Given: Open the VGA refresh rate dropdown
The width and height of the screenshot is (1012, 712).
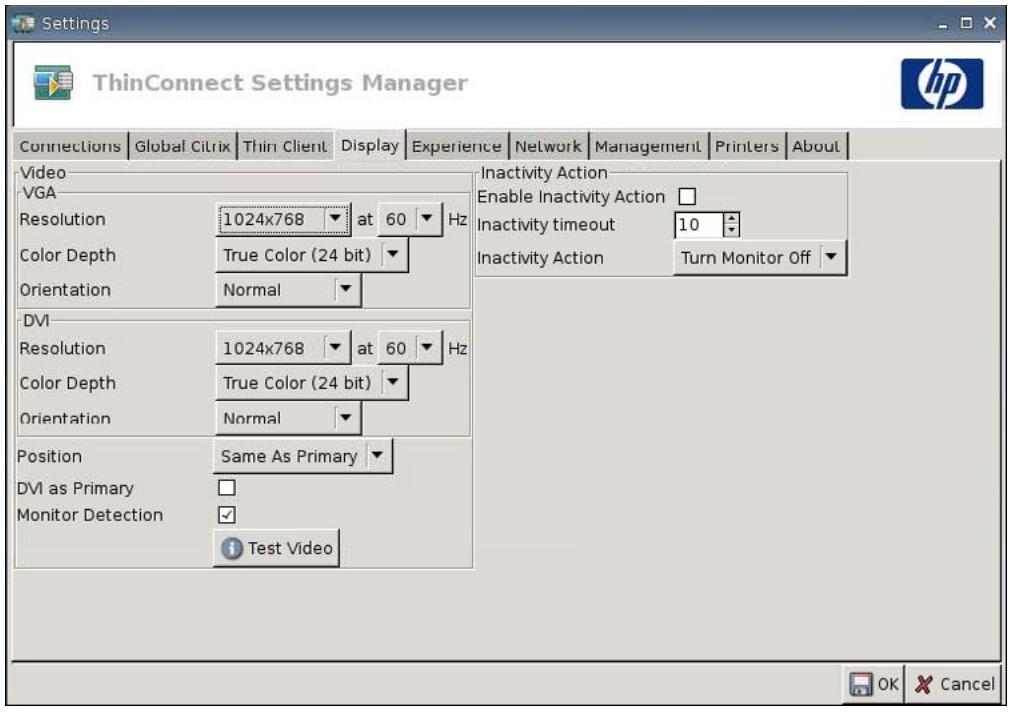Looking at the screenshot, I should pyautogui.click(x=410, y=219).
